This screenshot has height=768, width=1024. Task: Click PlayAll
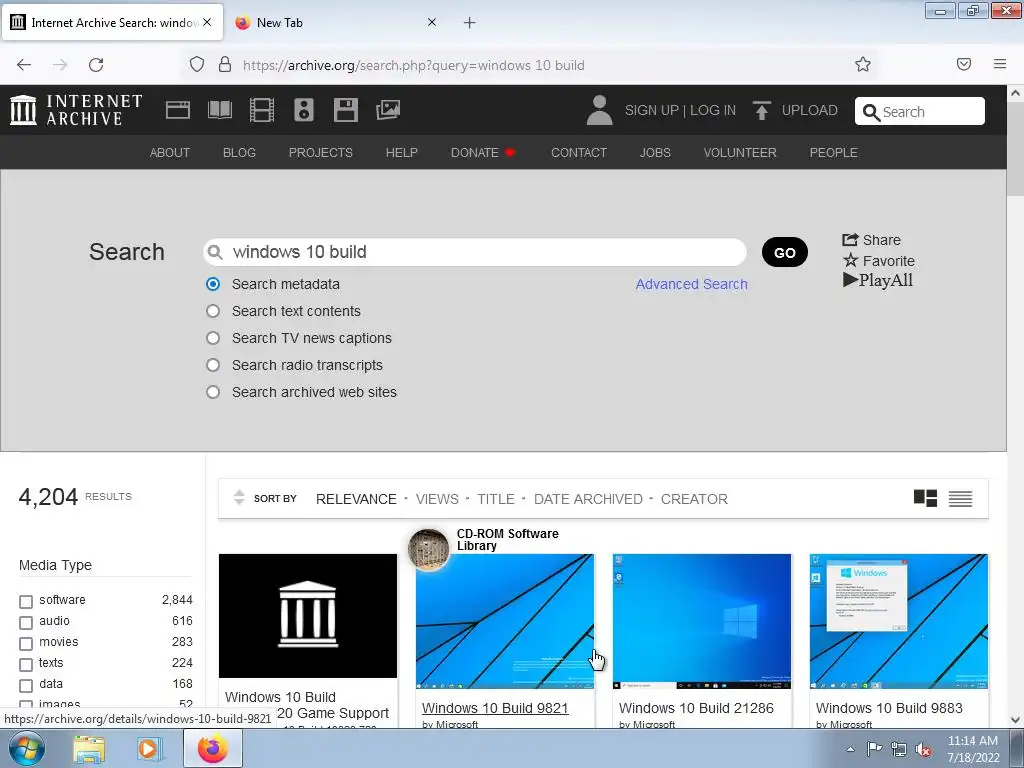[x=878, y=280]
